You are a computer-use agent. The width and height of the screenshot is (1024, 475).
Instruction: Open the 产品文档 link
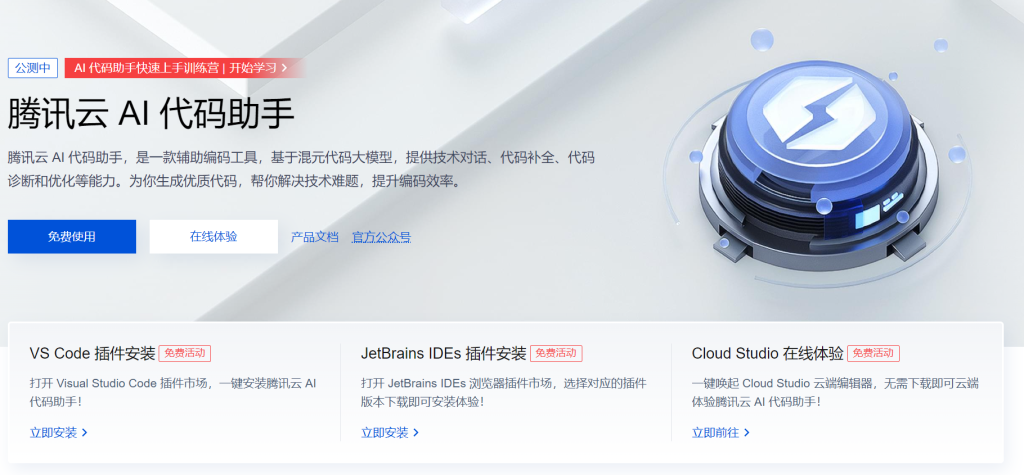pyautogui.click(x=315, y=237)
